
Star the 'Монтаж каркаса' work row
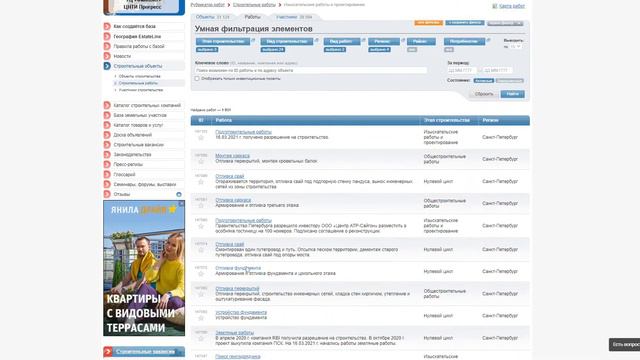[x=201, y=162]
